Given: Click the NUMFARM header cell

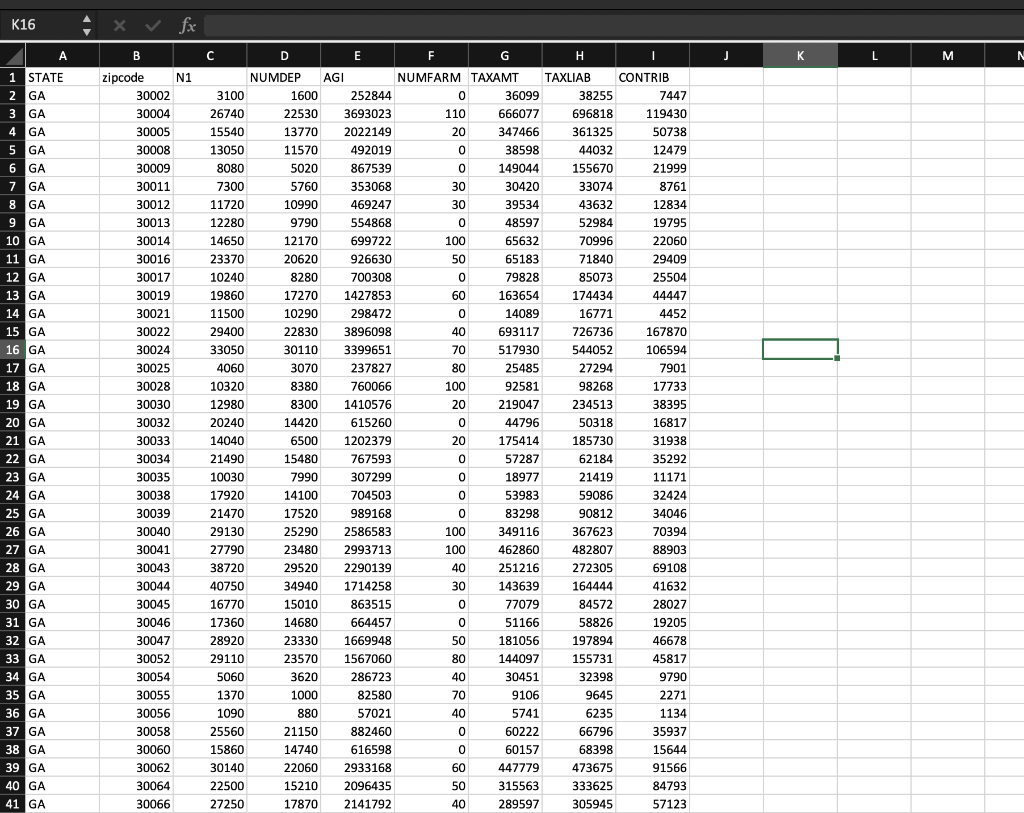Looking at the screenshot, I should pyautogui.click(x=431, y=77).
